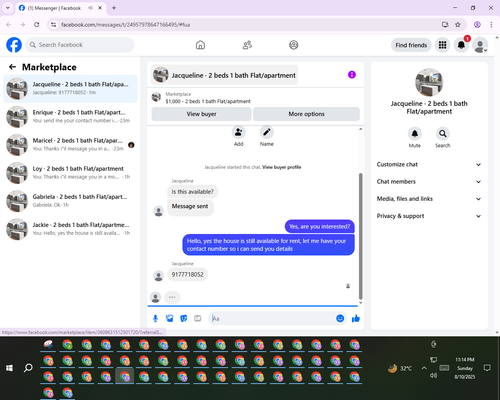Viewport: 500px width, 400px height.
Task: Open the emoji picker
Action: [x=340, y=318]
